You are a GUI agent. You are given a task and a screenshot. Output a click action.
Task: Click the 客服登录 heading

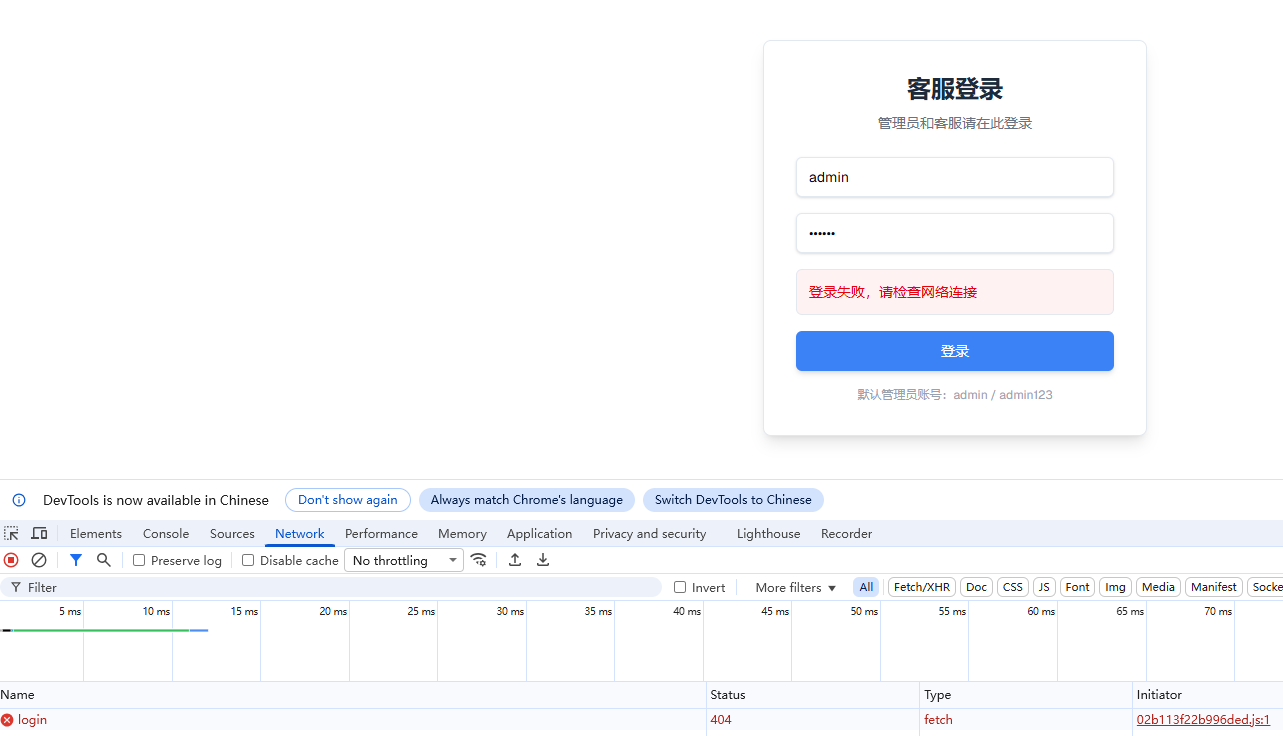[955, 89]
